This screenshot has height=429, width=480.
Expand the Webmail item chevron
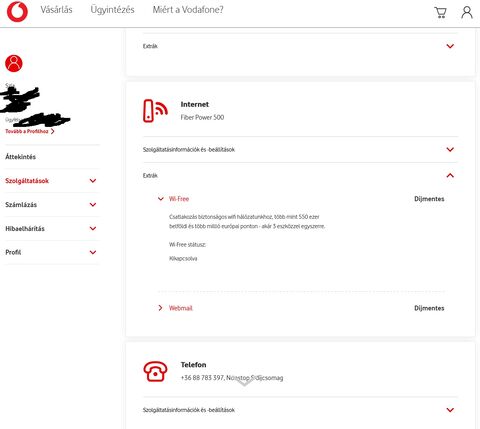(160, 308)
